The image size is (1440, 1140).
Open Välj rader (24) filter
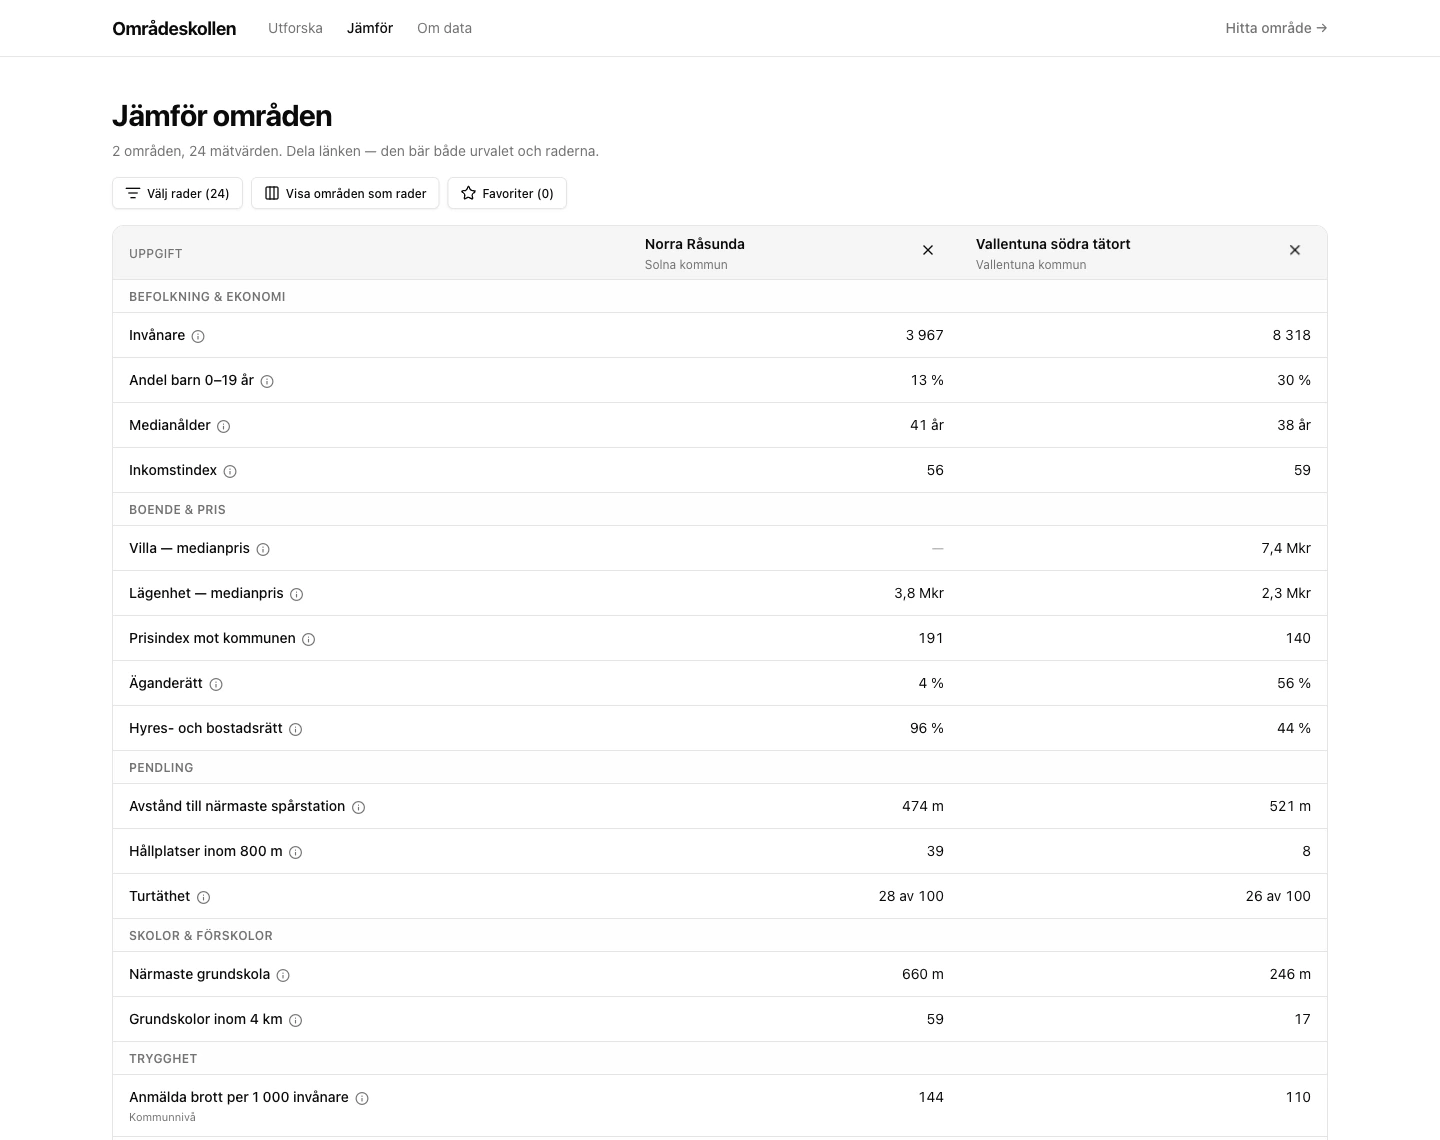[x=177, y=193]
